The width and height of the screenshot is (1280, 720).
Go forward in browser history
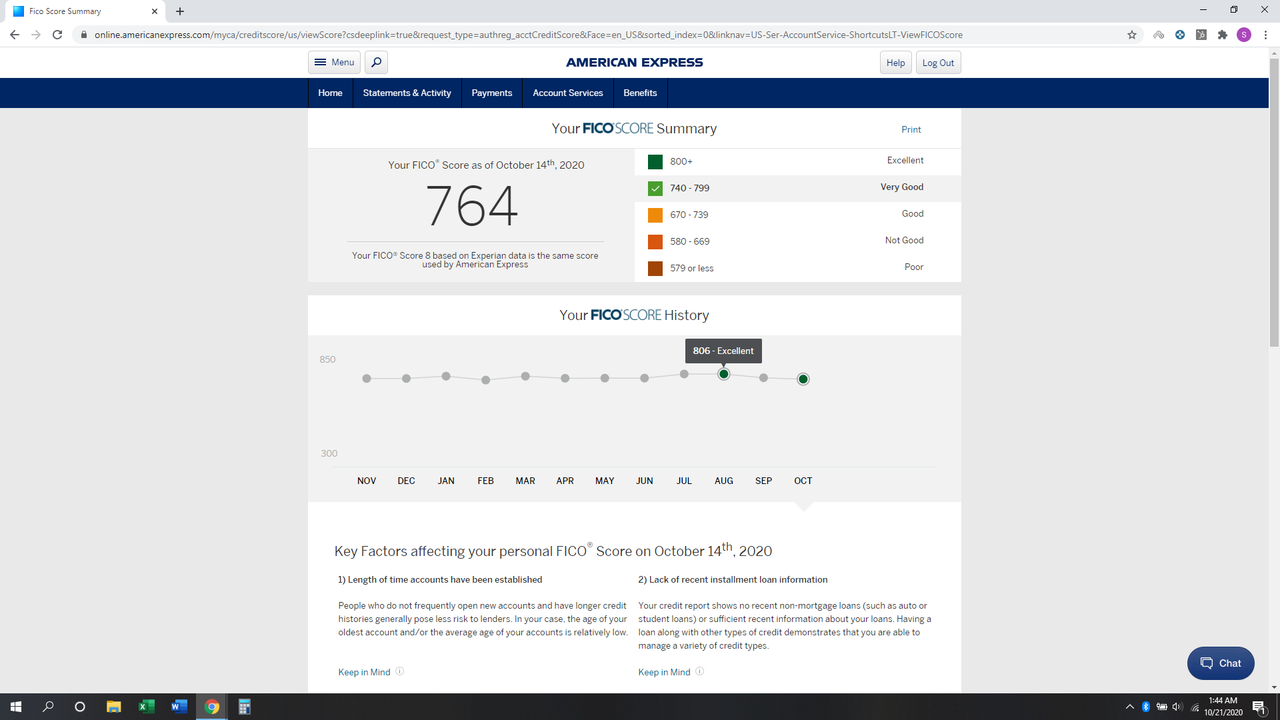pyautogui.click(x=37, y=34)
